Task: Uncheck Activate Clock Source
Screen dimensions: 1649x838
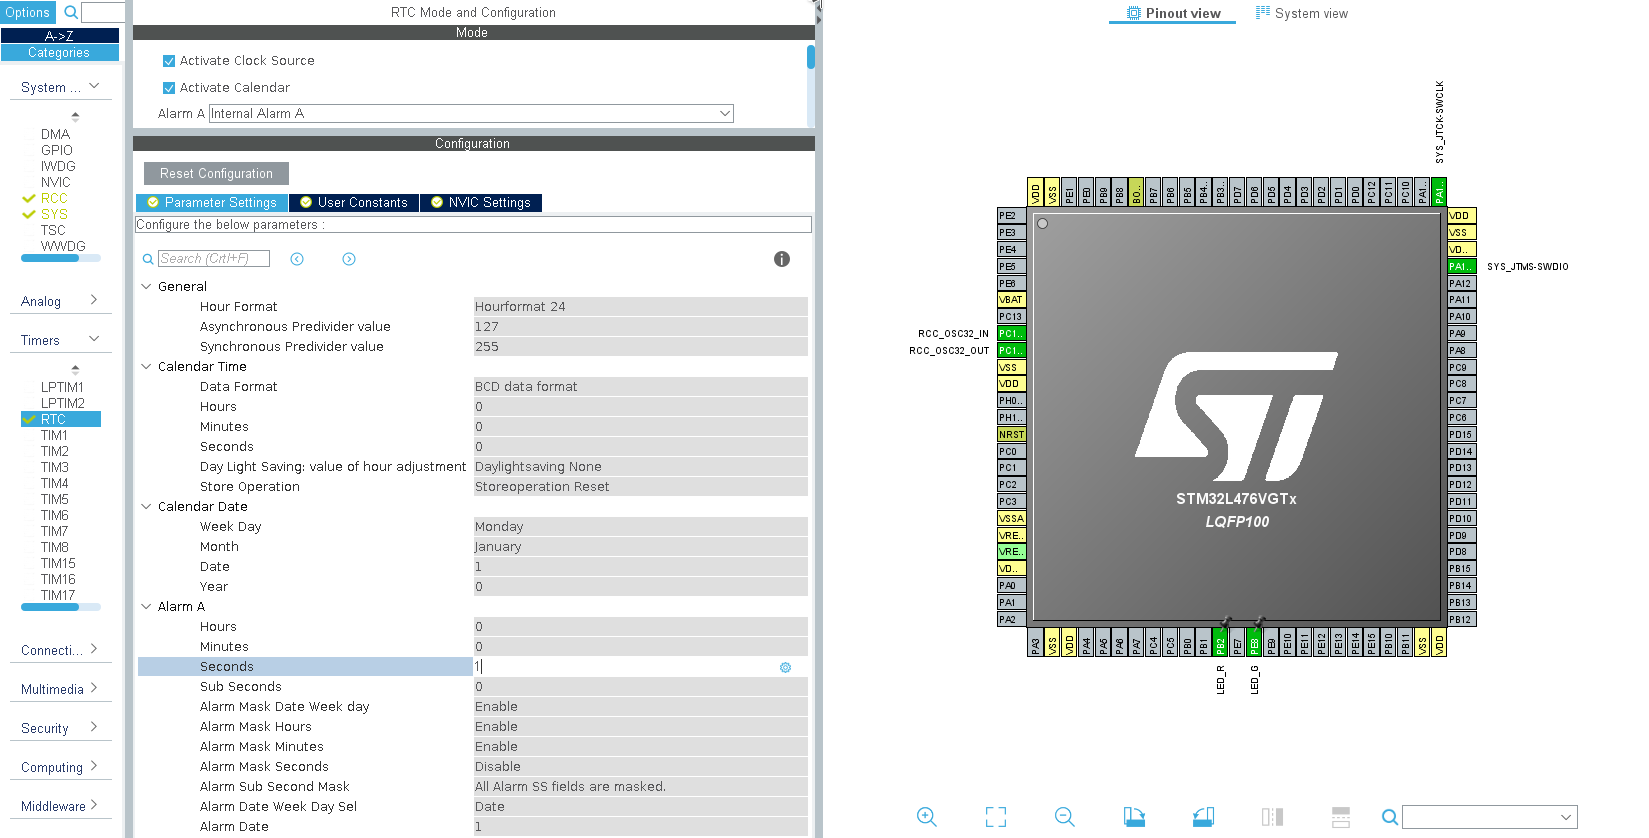Action: (169, 61)
